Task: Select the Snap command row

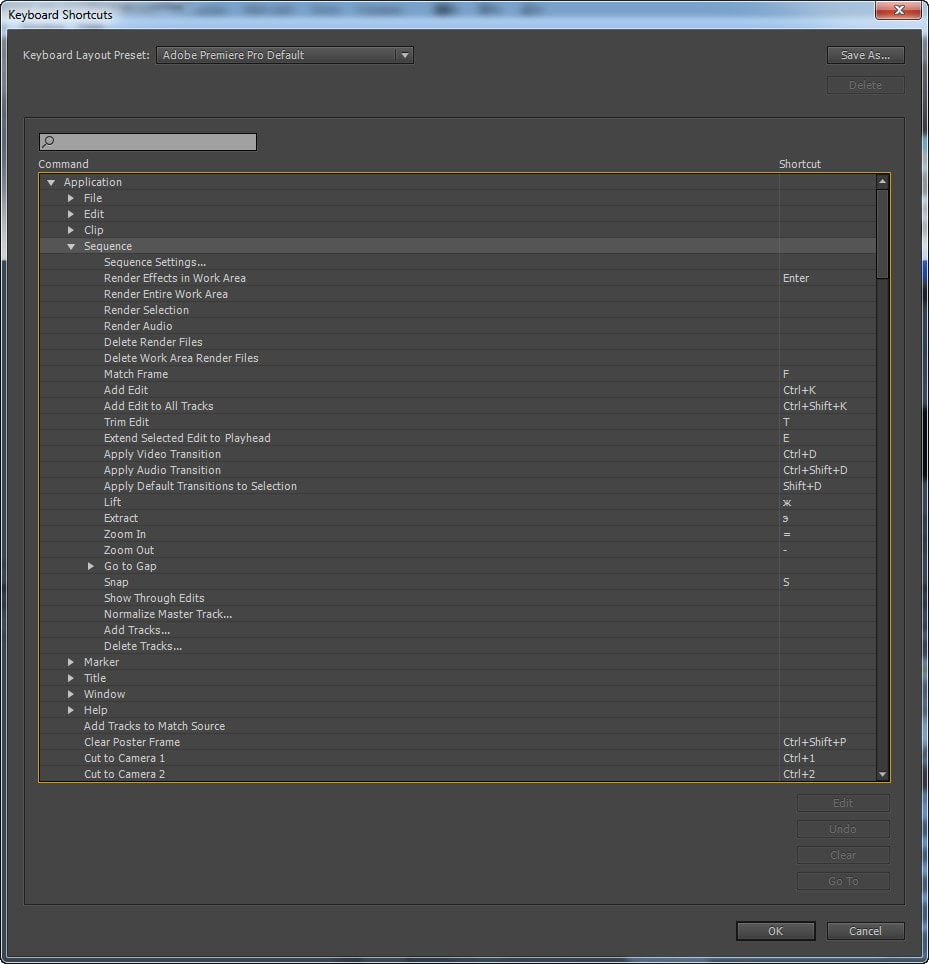Action: (458, 582)
